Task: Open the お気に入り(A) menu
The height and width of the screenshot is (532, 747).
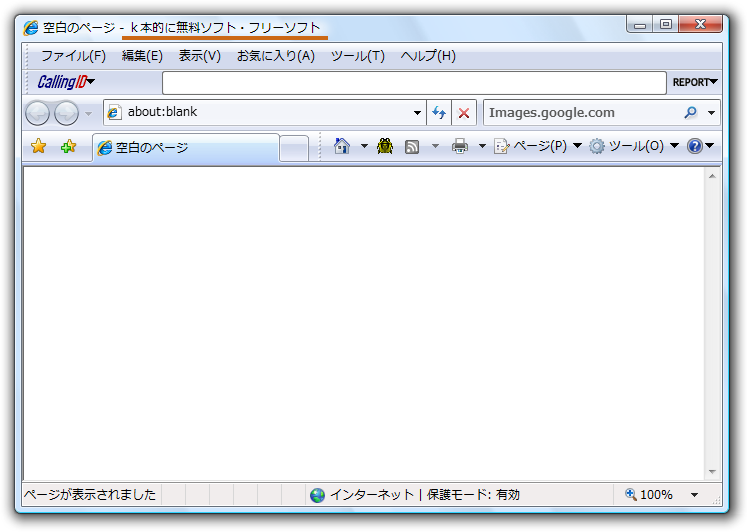Action: pos(275,56)
